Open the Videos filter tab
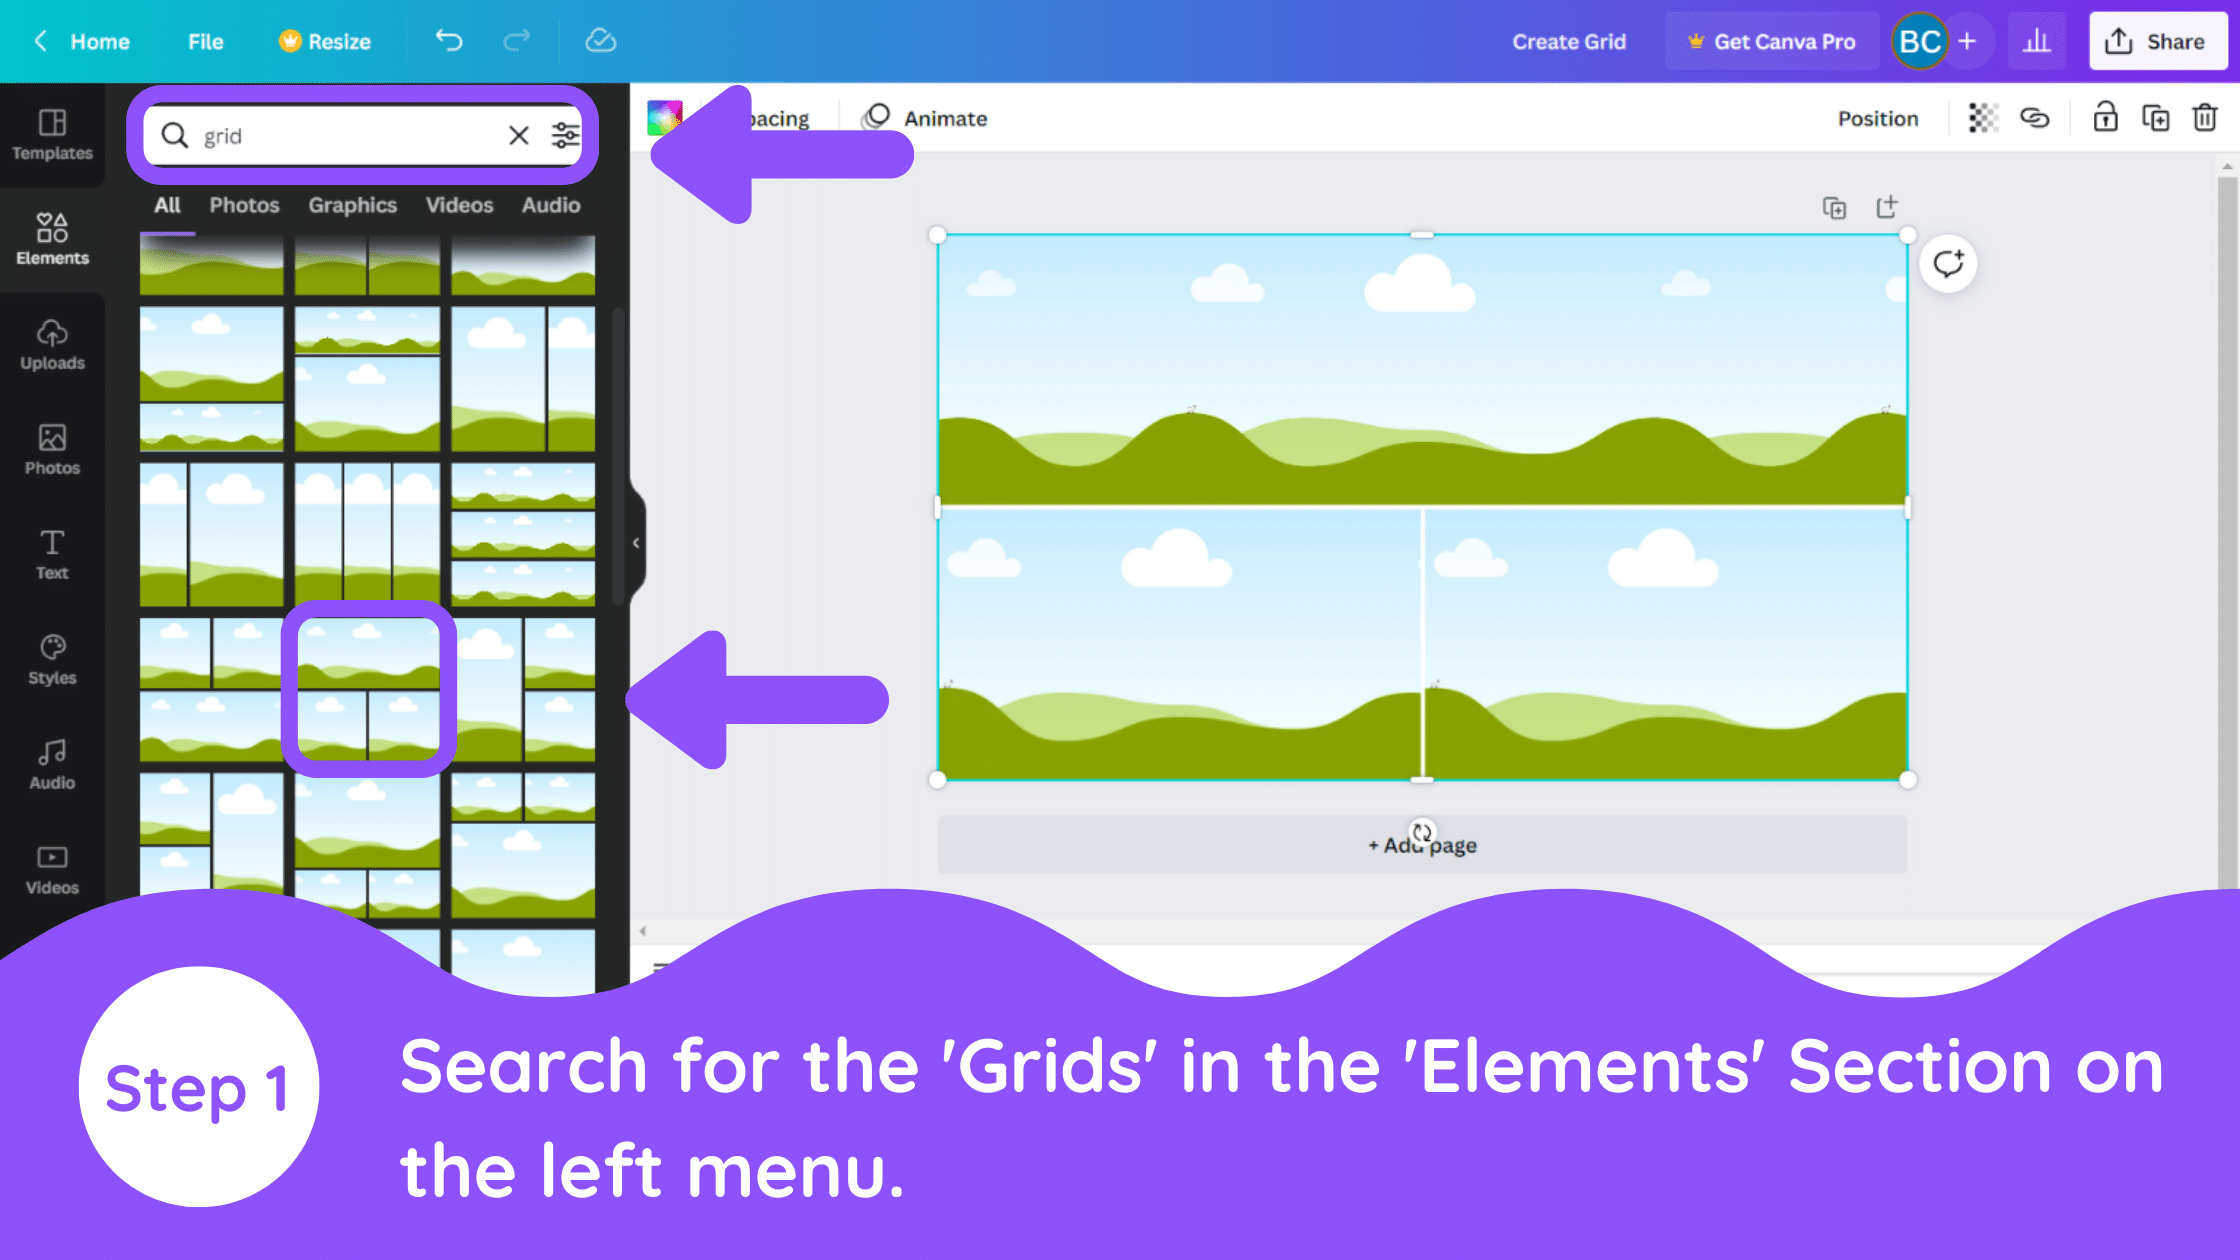 [458, 205]
